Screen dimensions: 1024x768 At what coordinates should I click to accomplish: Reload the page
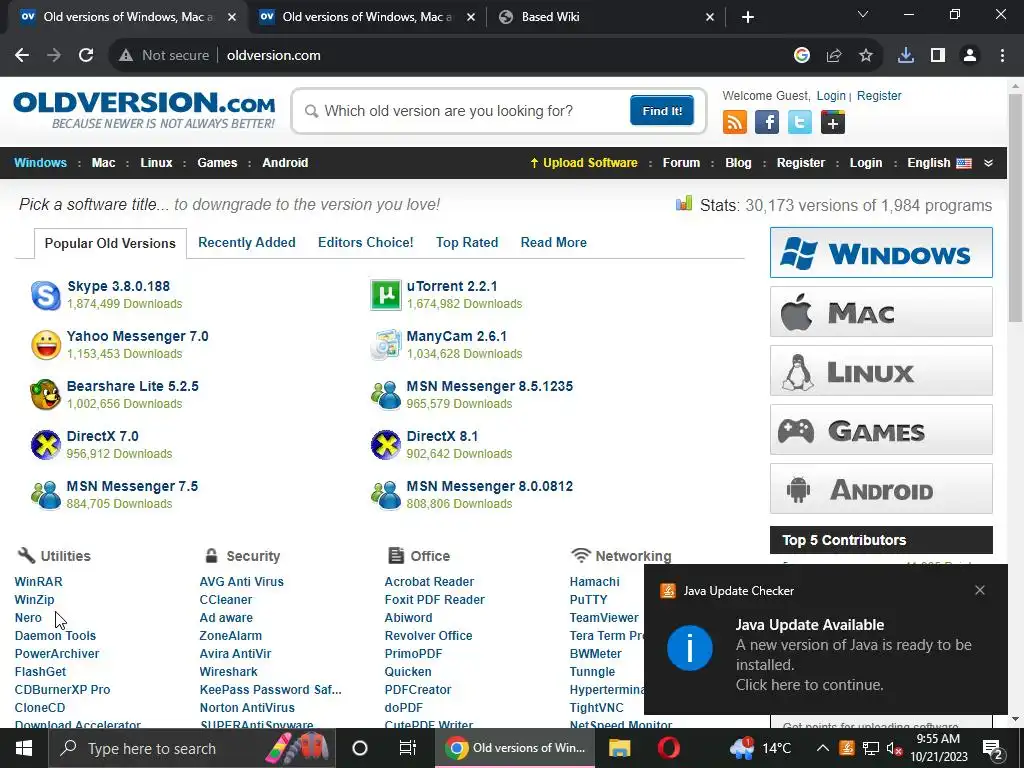[x=86, y=56]
